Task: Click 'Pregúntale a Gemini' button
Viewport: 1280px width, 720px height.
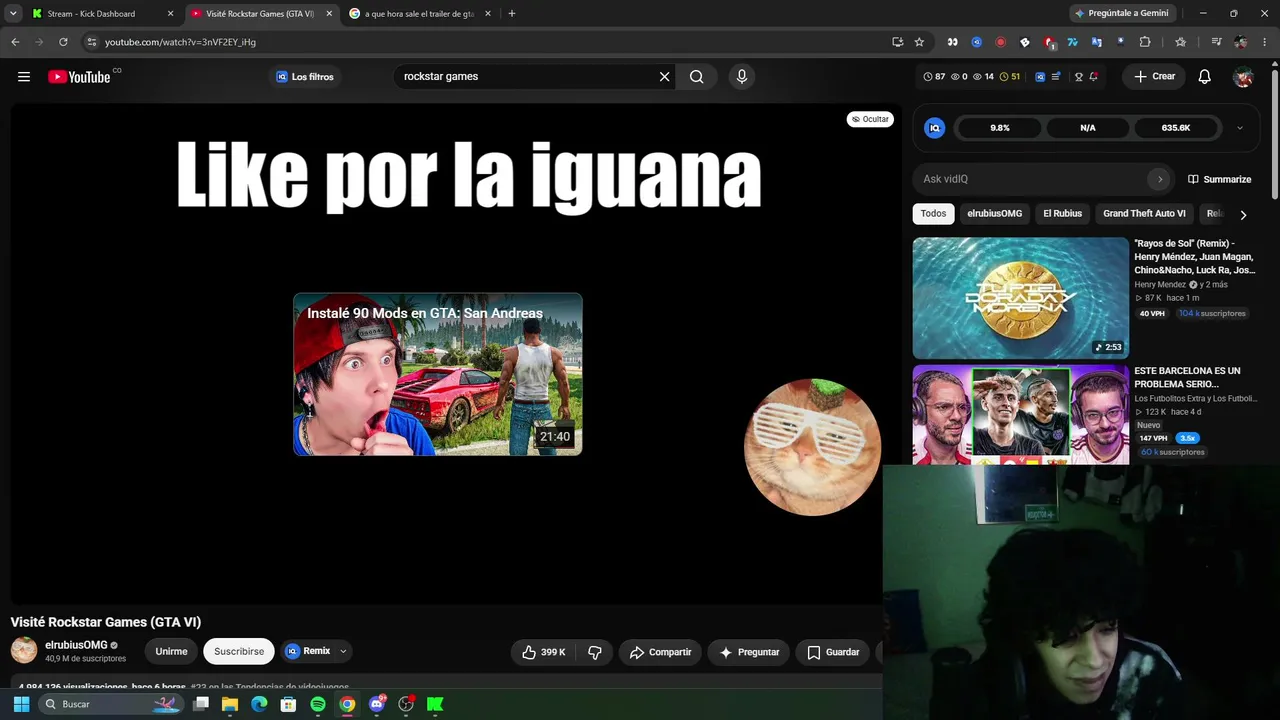Action: click(1121, 14)
